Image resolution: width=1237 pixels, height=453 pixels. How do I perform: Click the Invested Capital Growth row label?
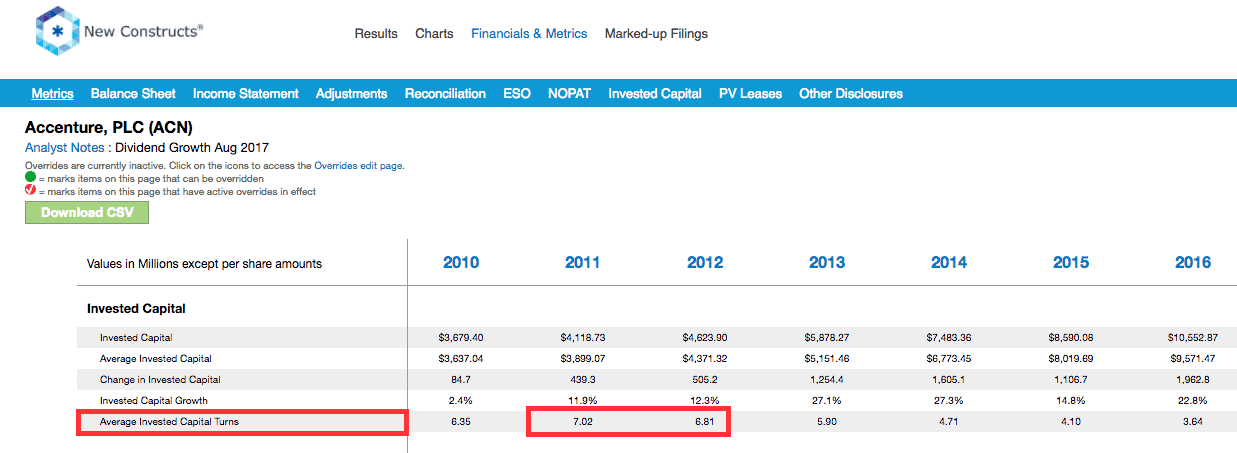pyautogui.click(x=154, y=401)
